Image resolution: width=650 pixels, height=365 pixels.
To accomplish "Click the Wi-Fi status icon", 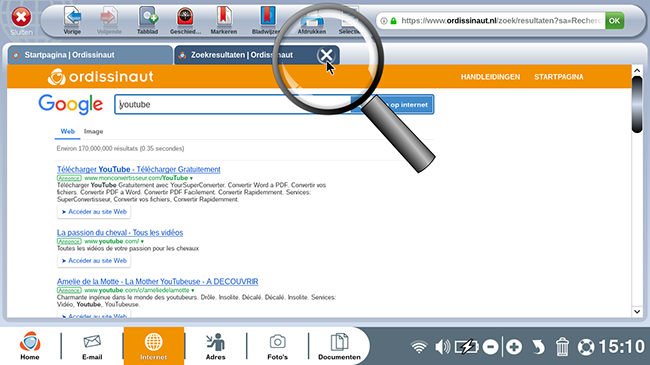I will tap(419, 347).
